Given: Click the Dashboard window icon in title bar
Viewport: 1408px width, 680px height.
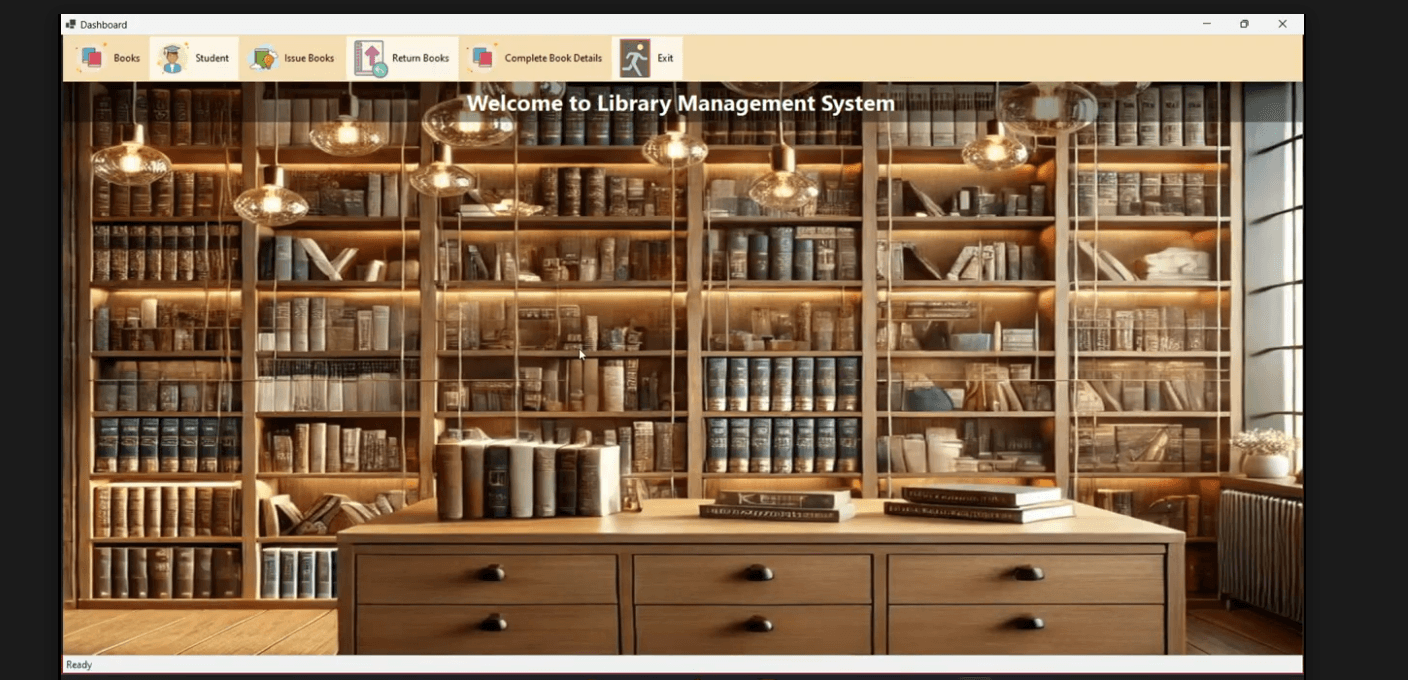Looking at the screenshot, I should click(x=71, y=24).
